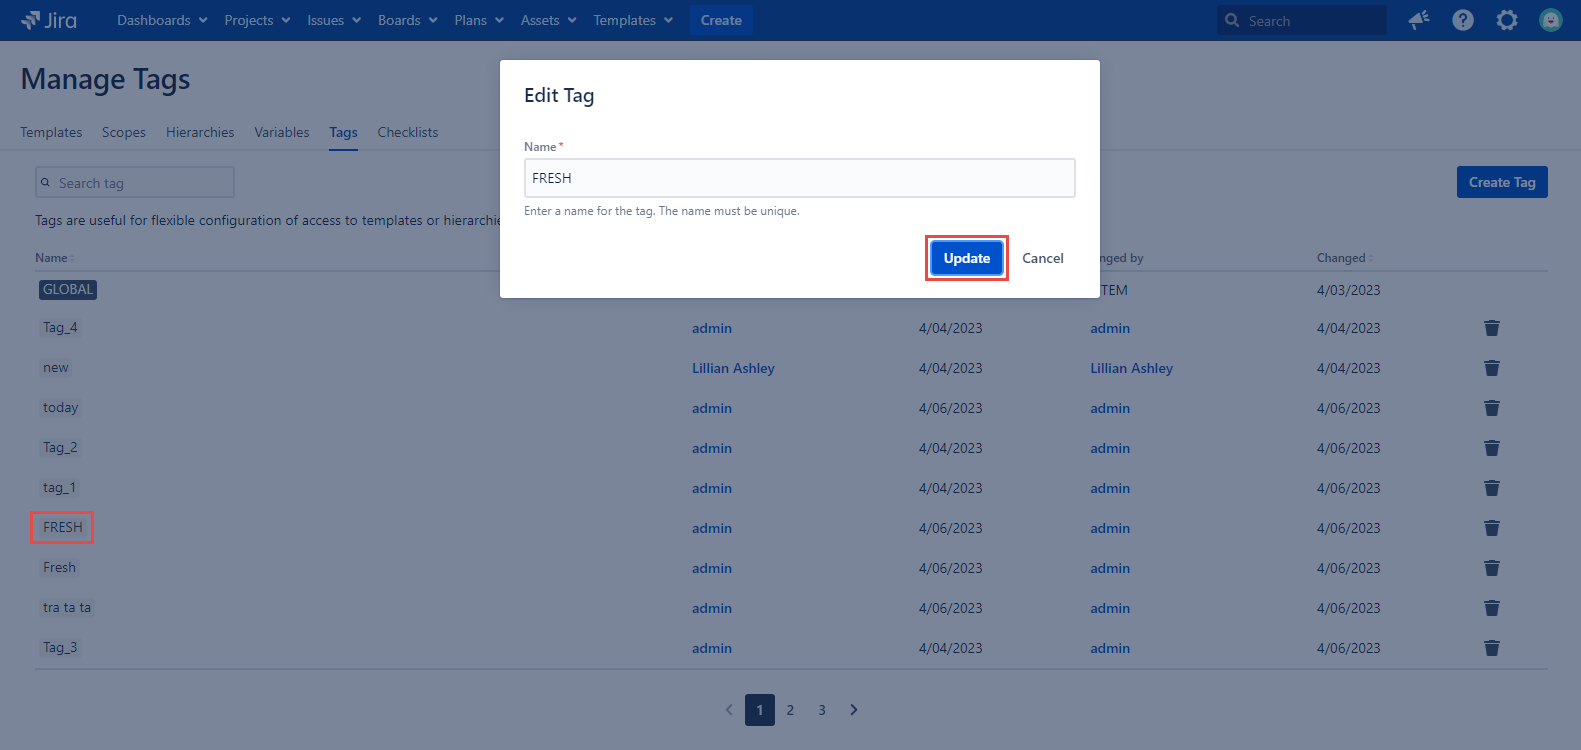Open the Help question mark icon

pos(1462,20)
